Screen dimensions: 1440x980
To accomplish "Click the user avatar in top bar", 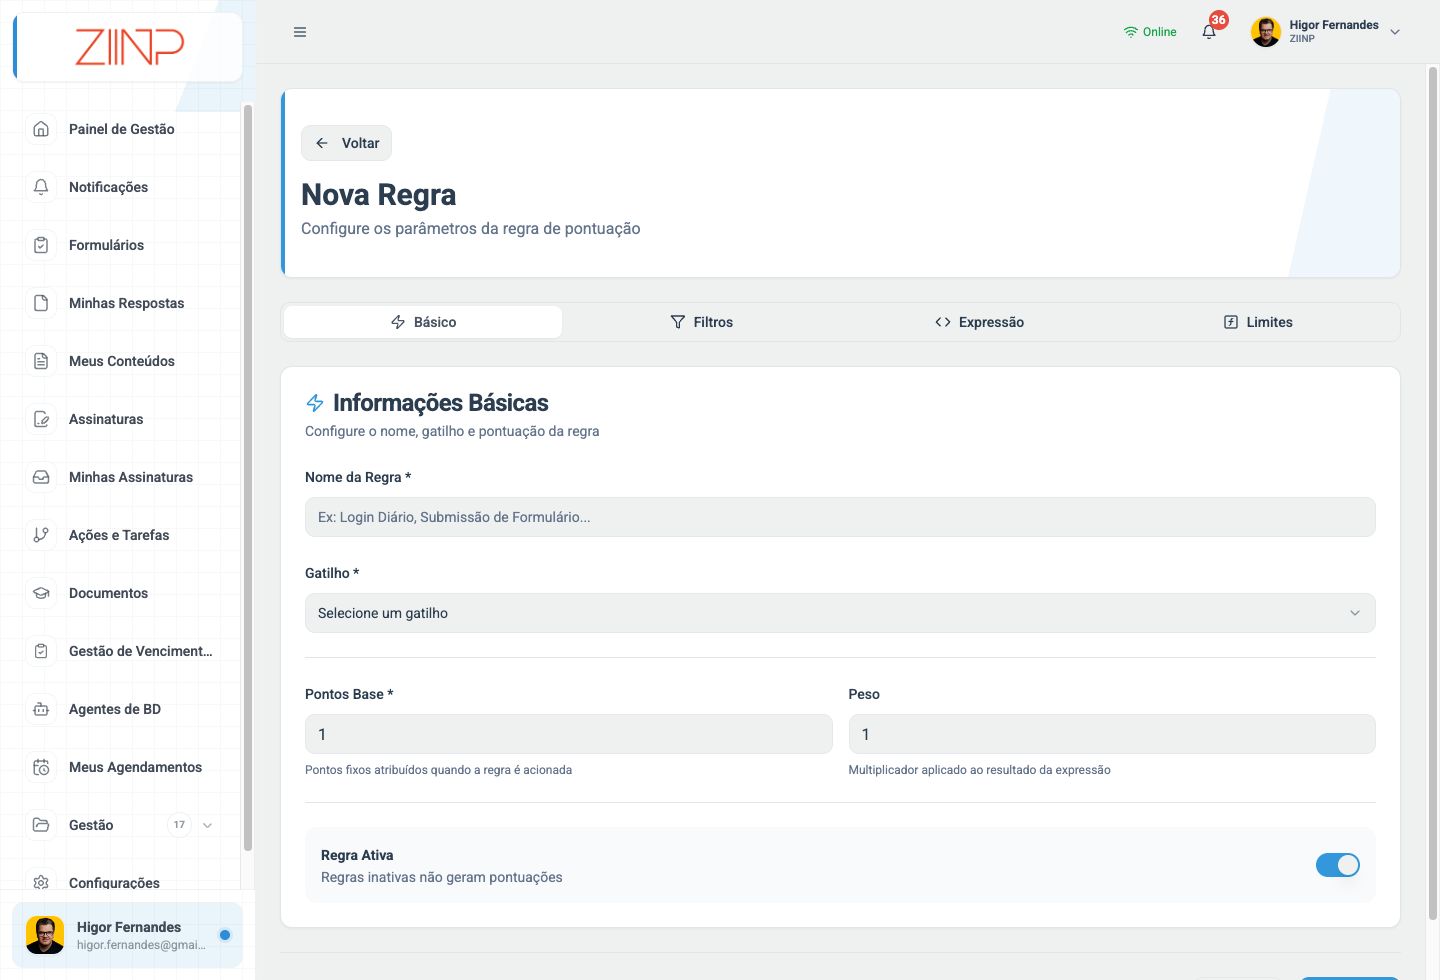I will coord(1266,32).
